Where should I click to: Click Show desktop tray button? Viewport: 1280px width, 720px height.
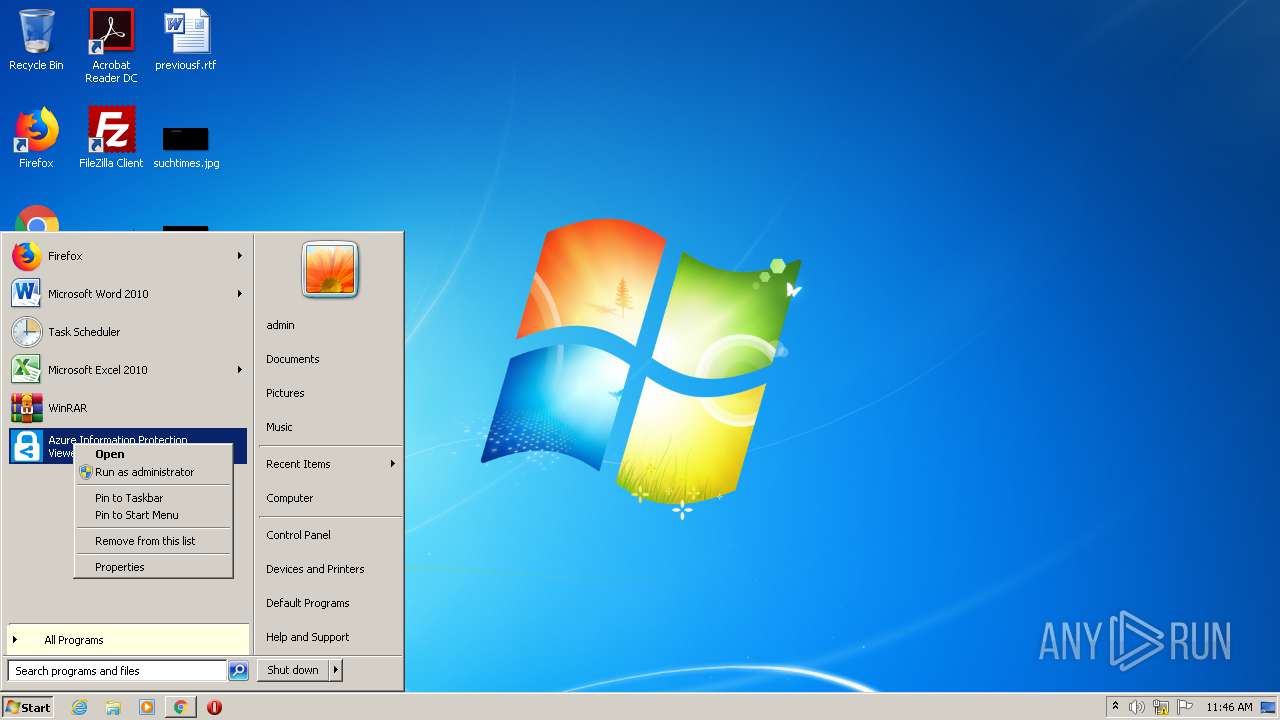(1268, 707)
